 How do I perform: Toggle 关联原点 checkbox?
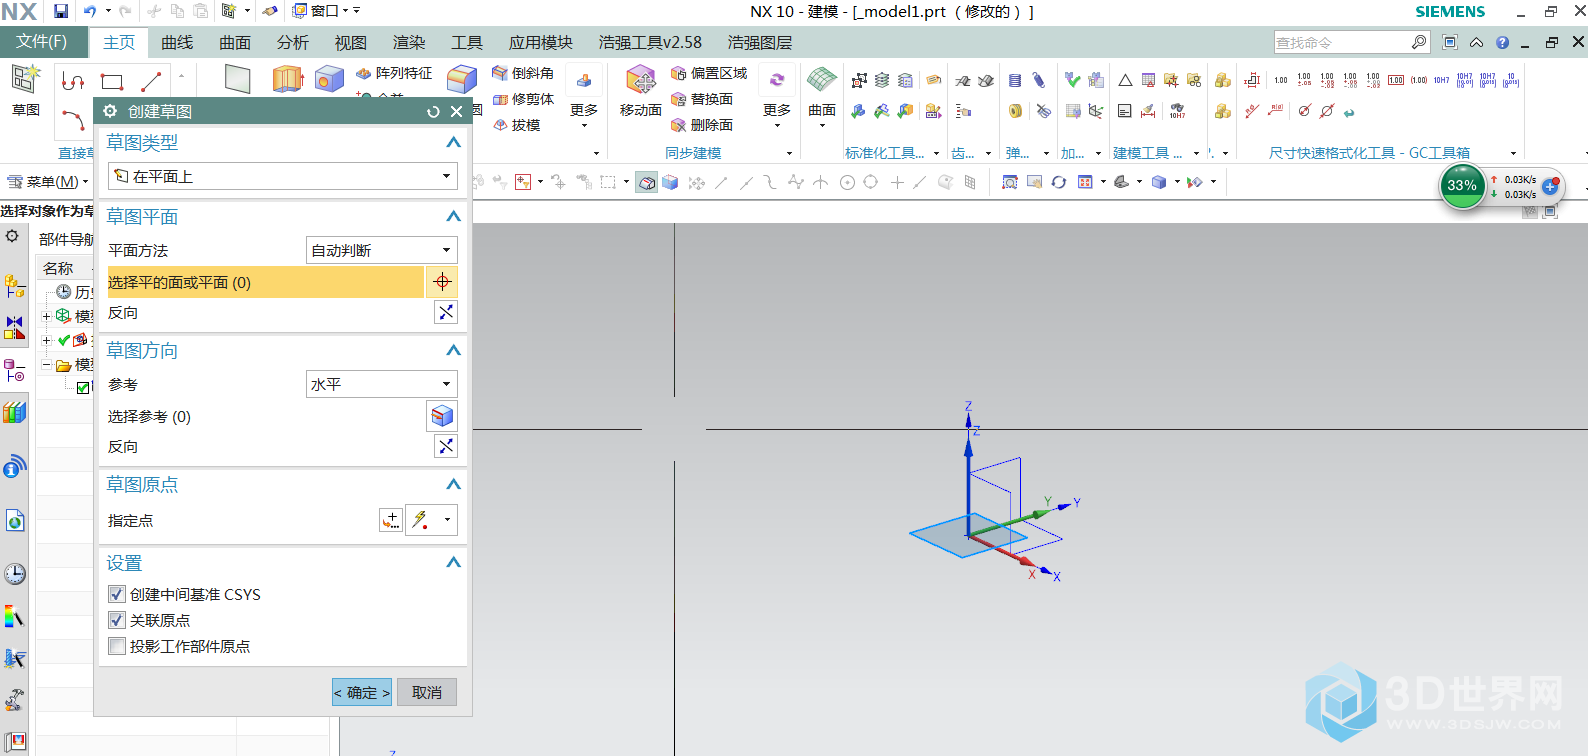[x=117, y=620]
